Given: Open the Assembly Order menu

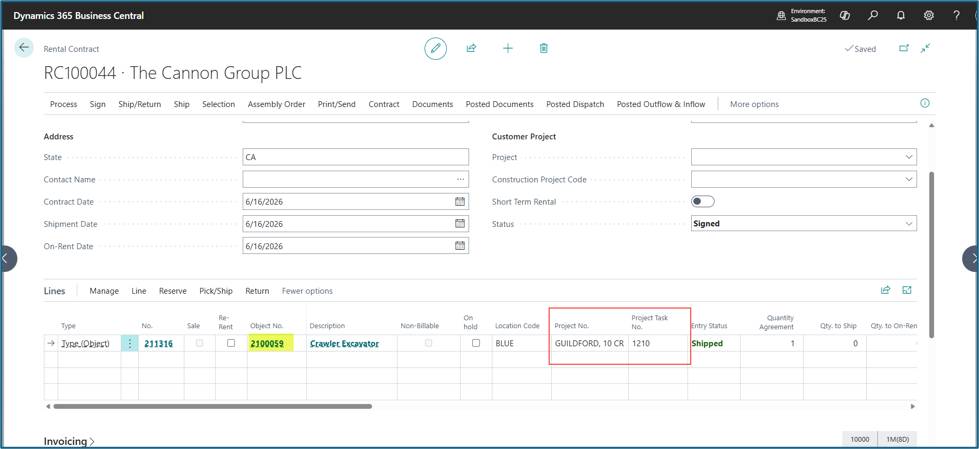Looking at the screenshot, I should 277,104.
